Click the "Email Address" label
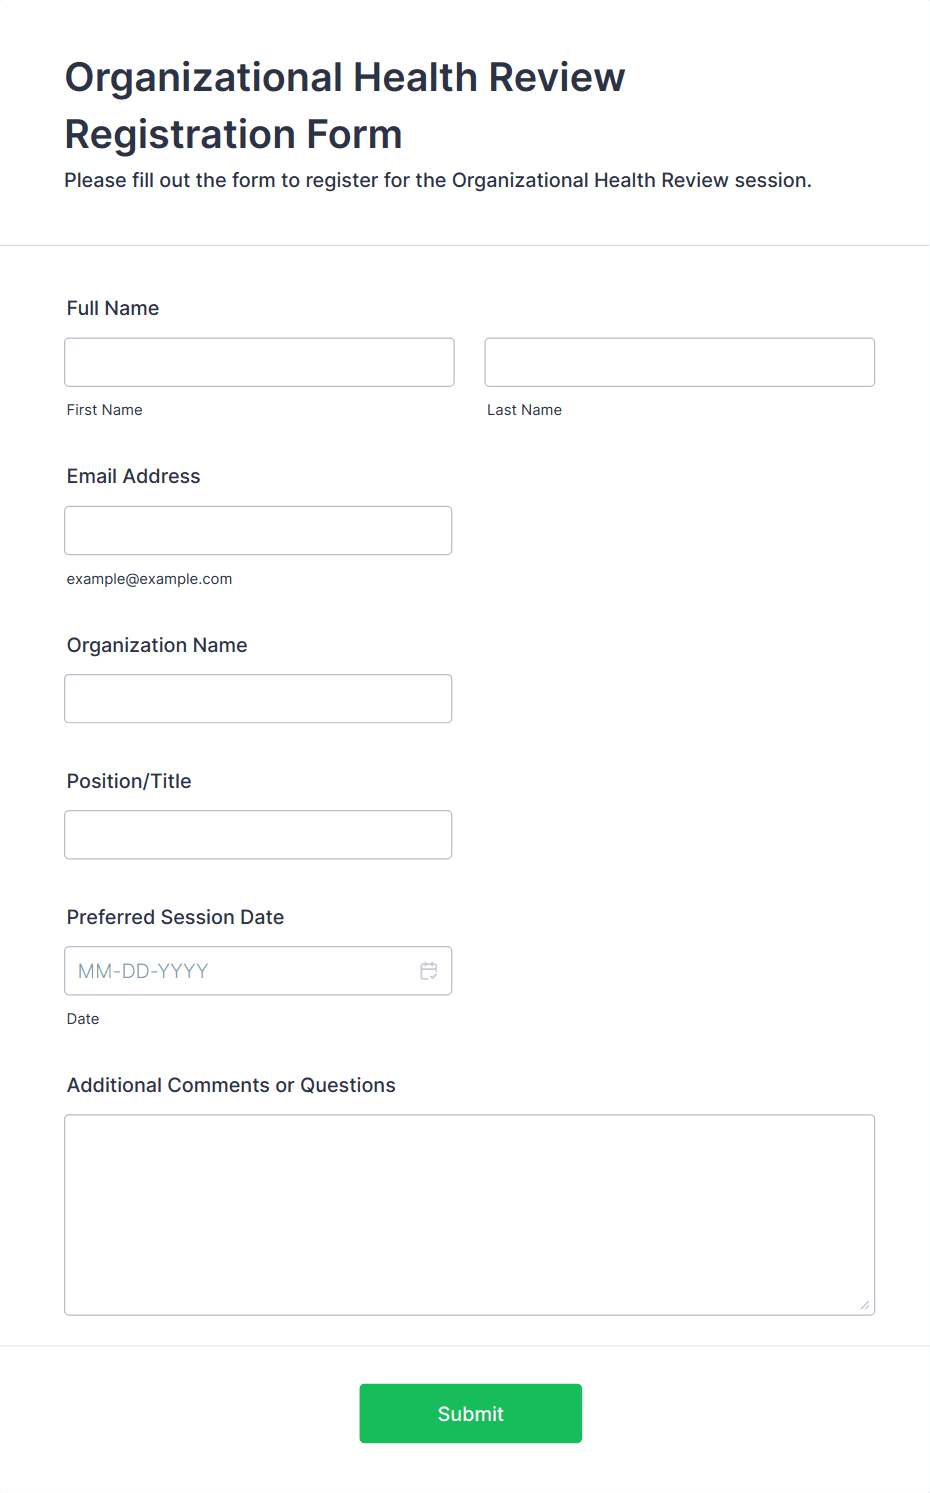The height and width of the screenshot is (1493, 930). (134, 476)
